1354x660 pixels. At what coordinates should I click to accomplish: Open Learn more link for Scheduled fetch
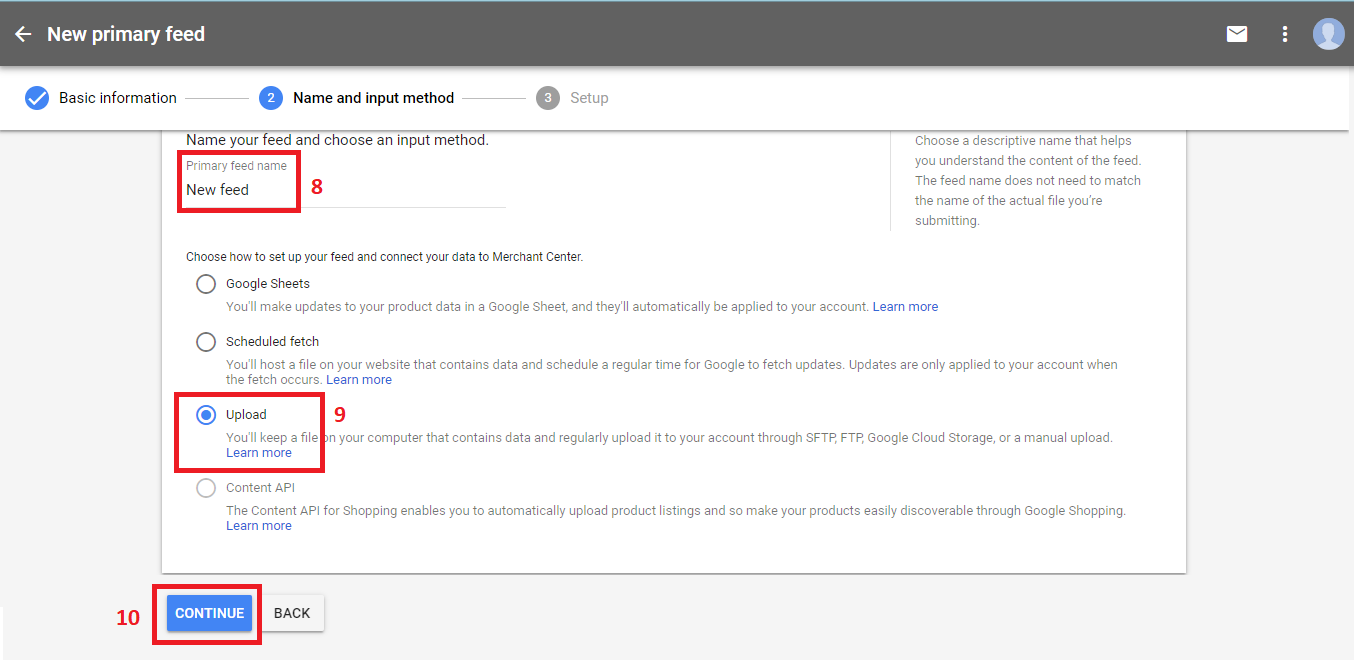359,380
